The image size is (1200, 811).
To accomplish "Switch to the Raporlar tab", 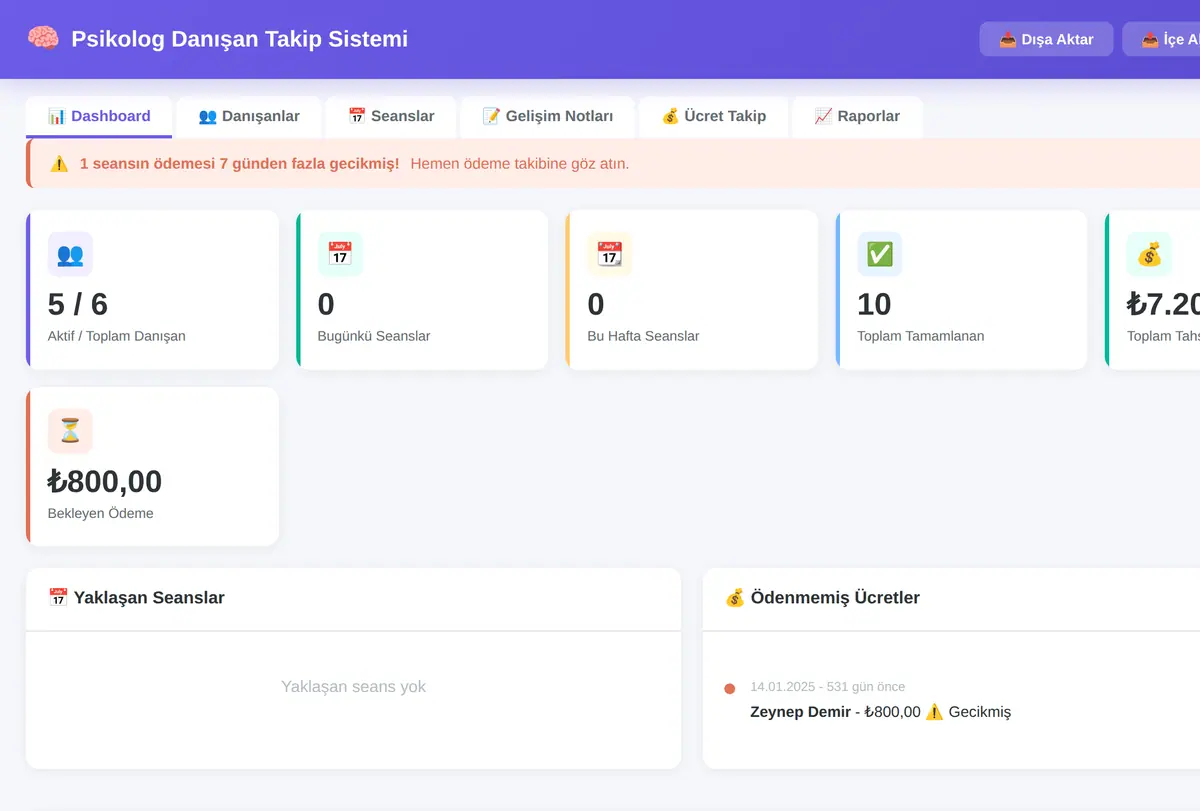I will tap(857, 116).
